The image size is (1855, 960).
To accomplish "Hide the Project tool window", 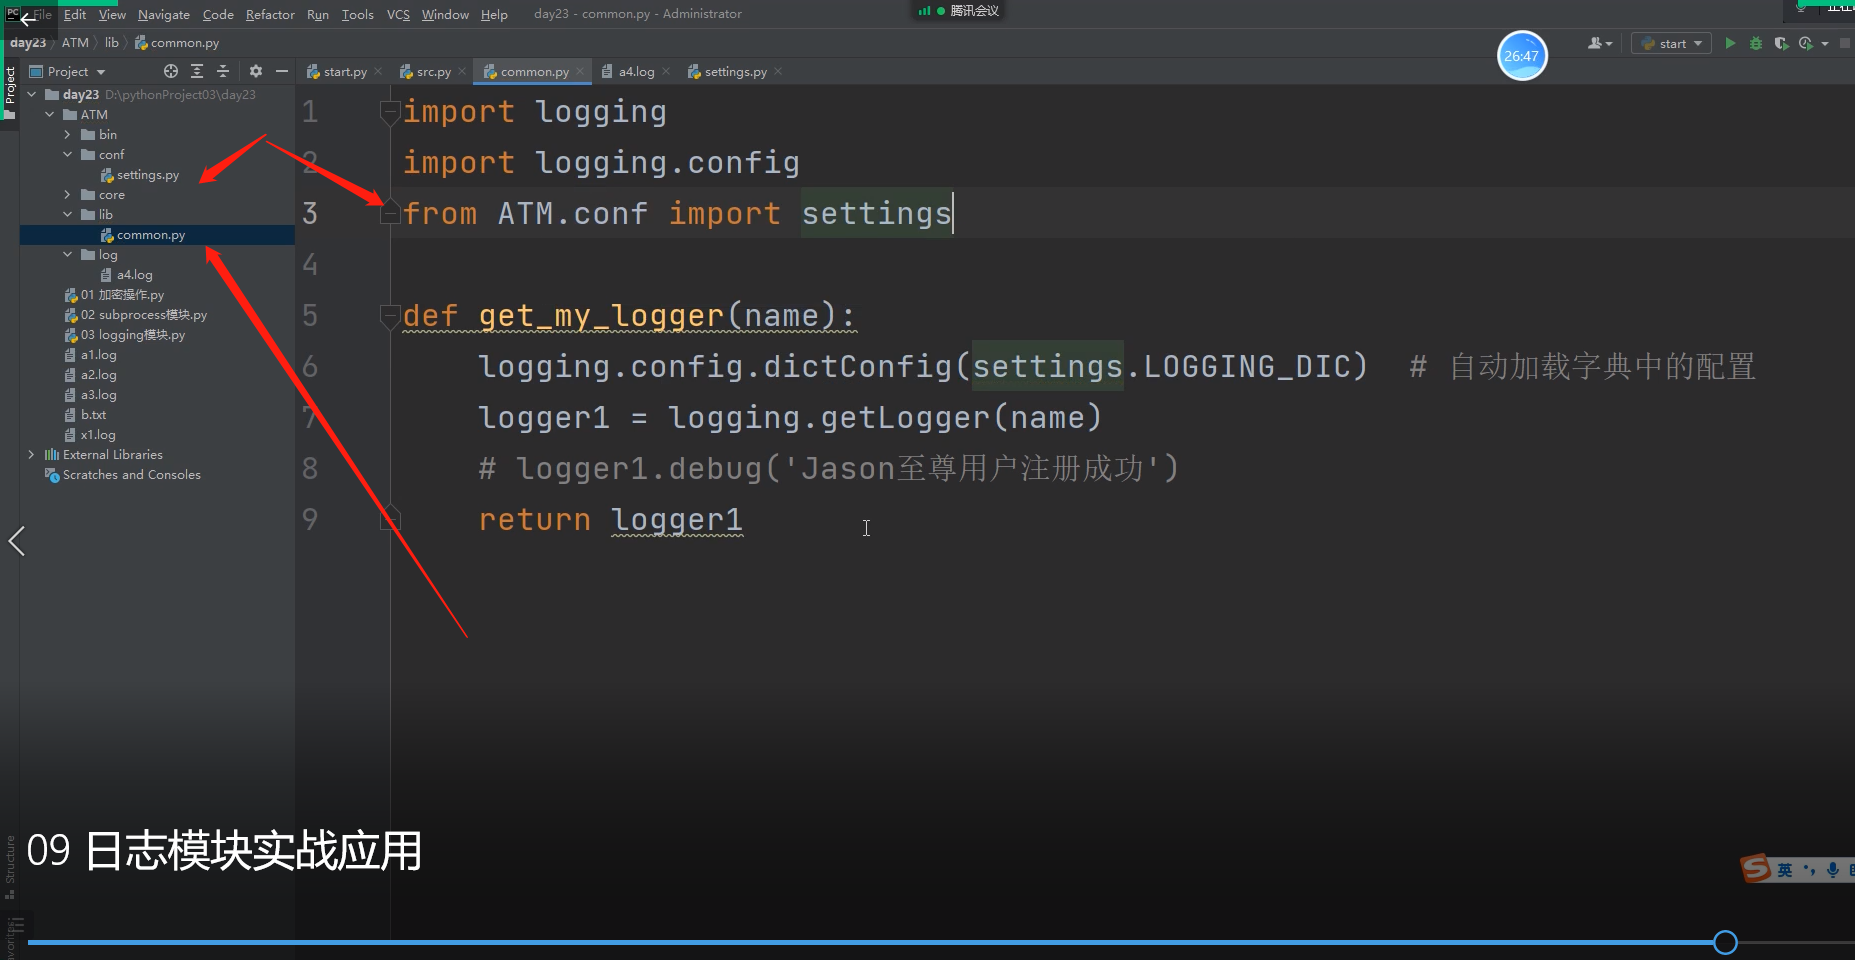I will 282,71.
